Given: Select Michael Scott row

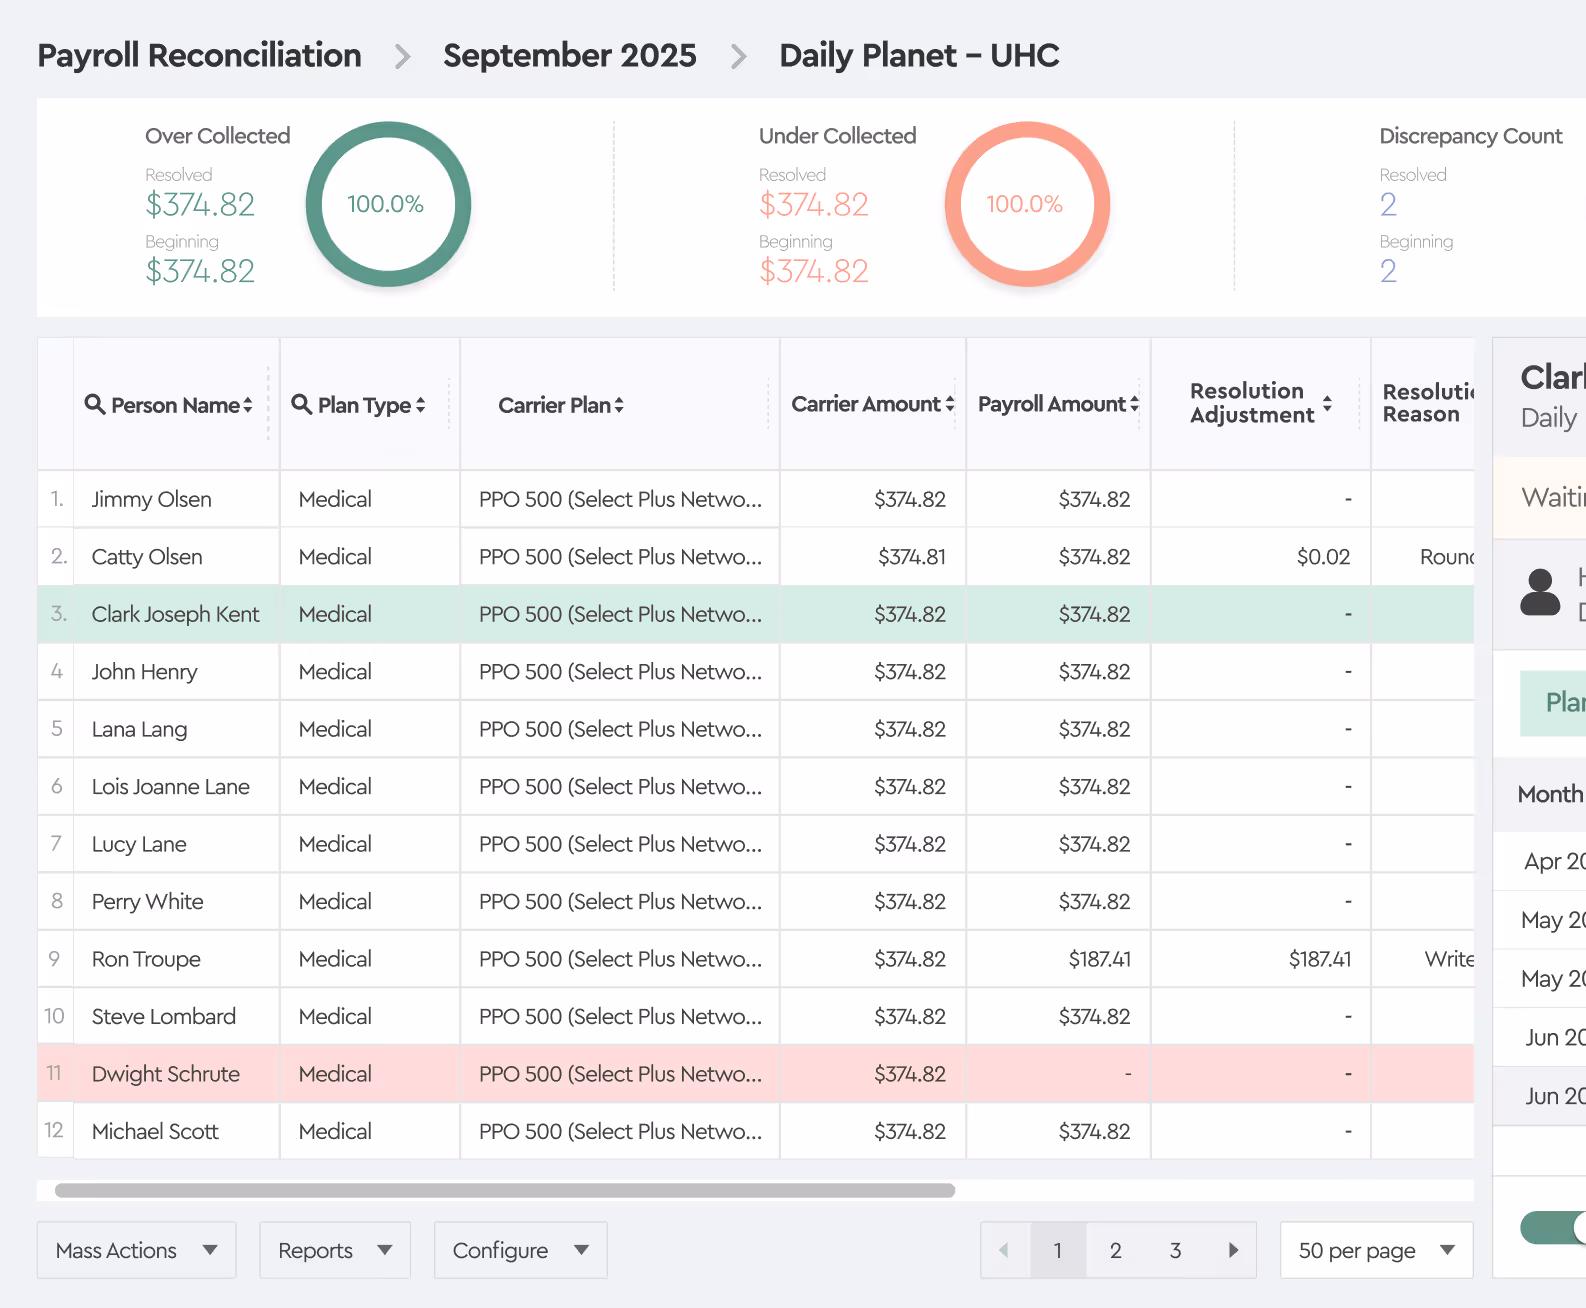Looking at the screenshot, I should [756, 1131].
